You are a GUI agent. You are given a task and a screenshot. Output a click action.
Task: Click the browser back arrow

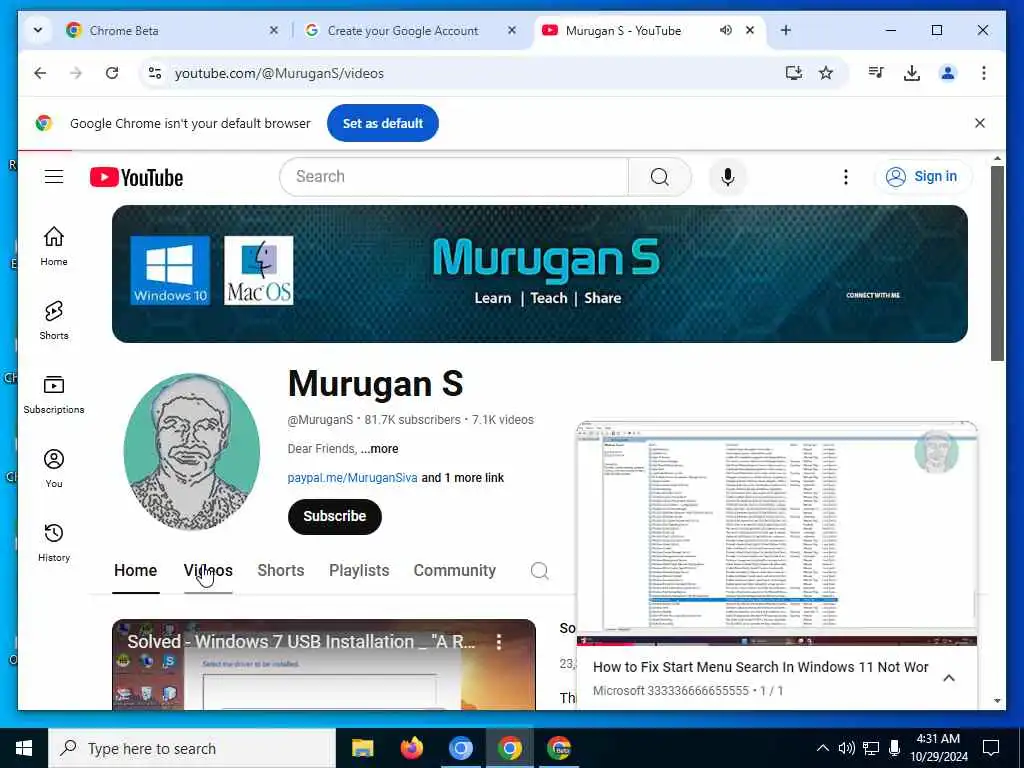[40, 73]
